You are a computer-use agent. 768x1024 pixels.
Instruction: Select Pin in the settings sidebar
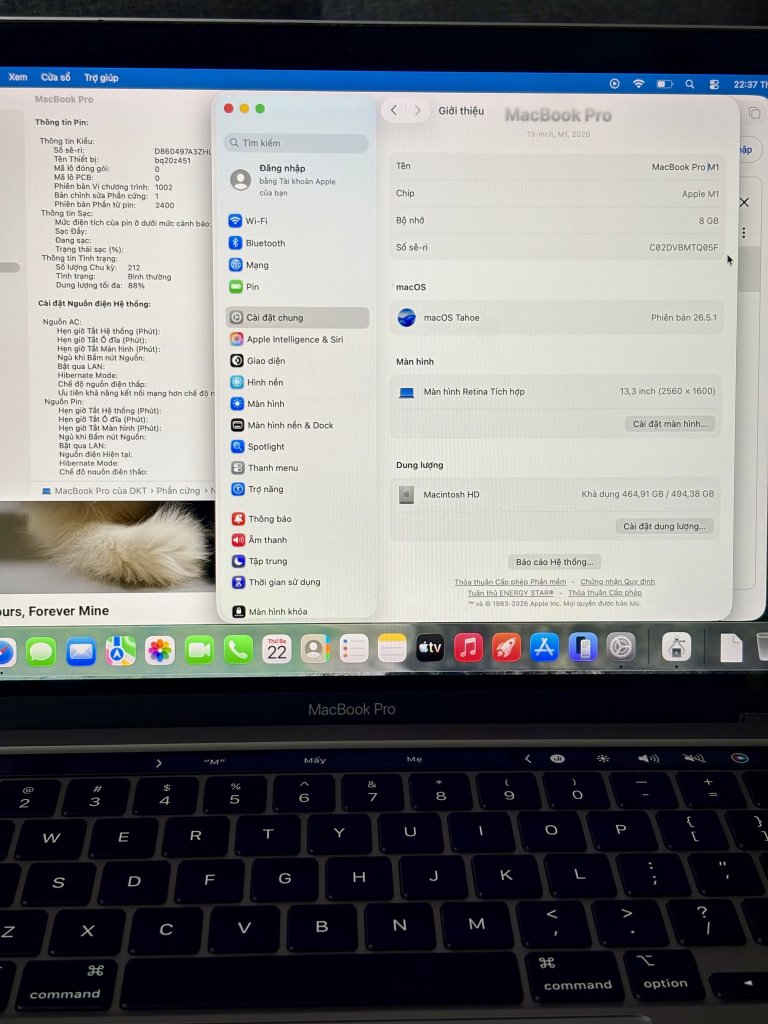pyautogui.click(x=244, y=287)
